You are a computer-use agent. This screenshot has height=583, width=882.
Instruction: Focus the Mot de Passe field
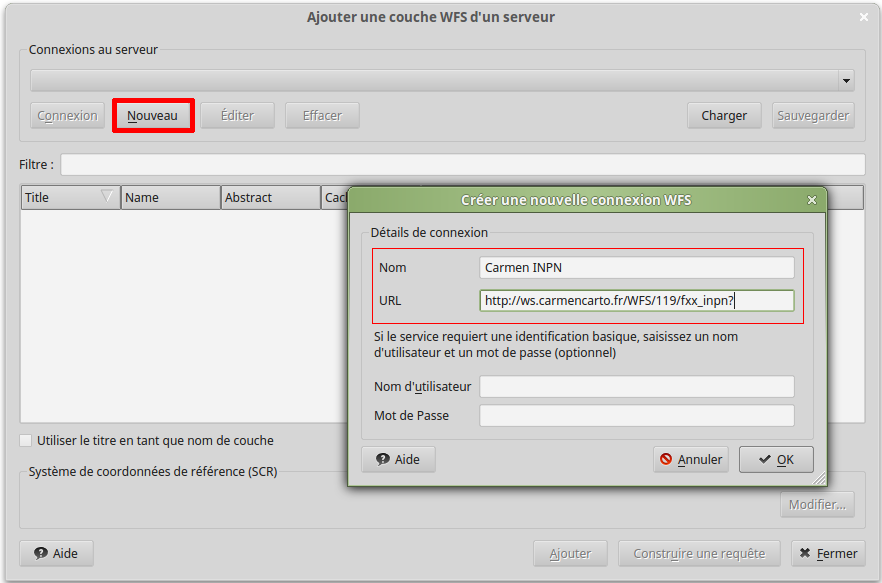(x=636, y=415)
